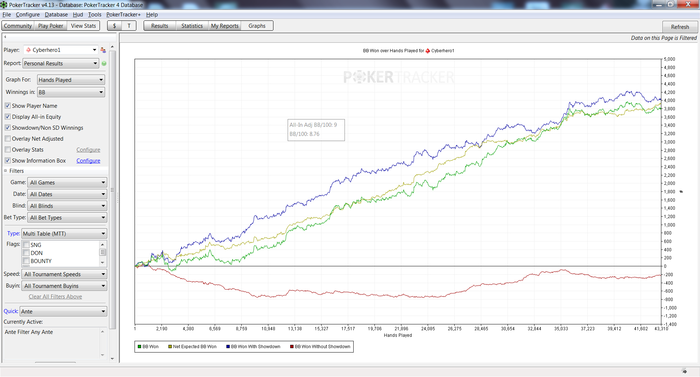Open the File menu
Viewport: 700px width, 377px height.
click(6, 14)
